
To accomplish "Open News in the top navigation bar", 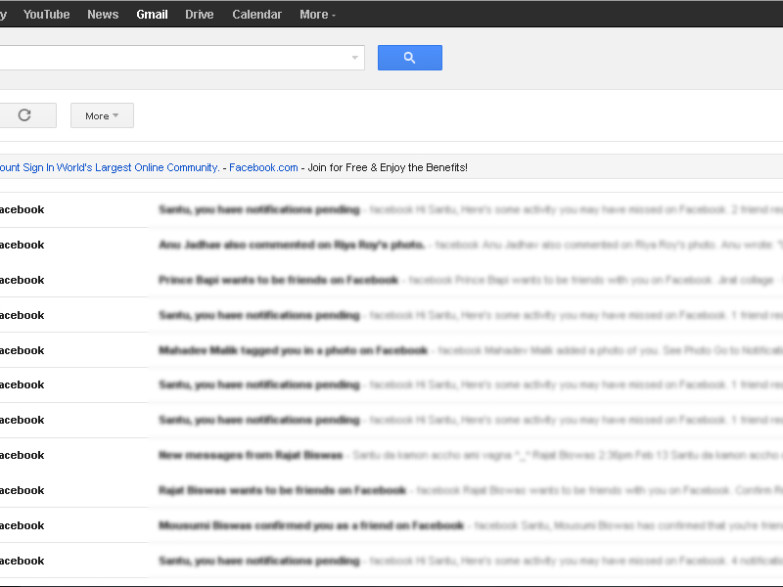I will [103, 14].
